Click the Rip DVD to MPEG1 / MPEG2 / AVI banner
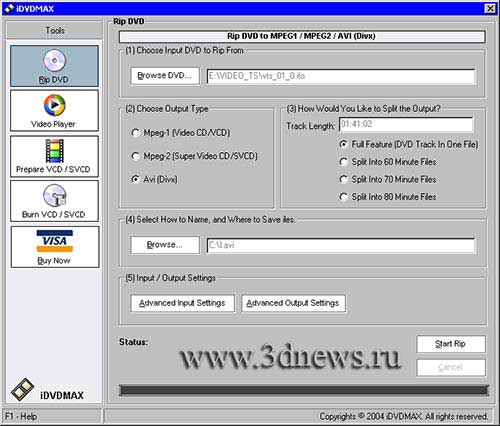 point(302,36)
